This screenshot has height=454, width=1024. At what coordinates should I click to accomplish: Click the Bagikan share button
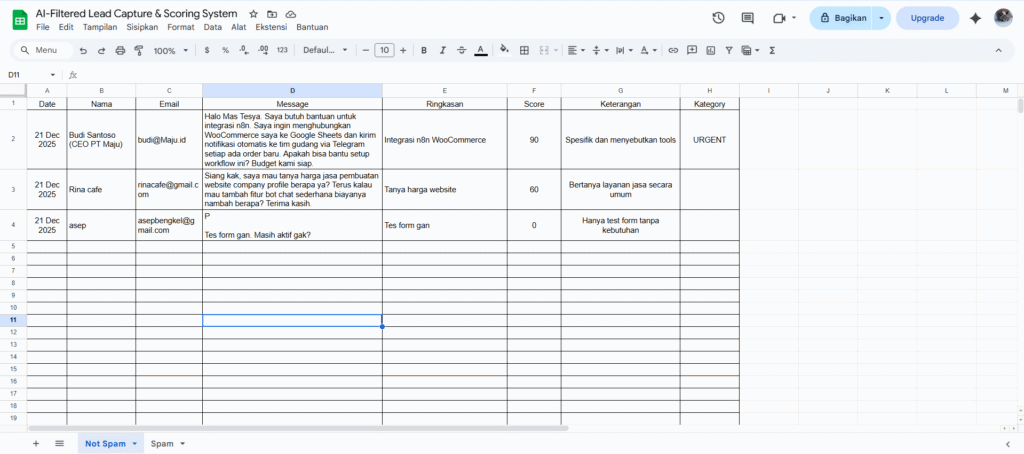coord(840,18)
